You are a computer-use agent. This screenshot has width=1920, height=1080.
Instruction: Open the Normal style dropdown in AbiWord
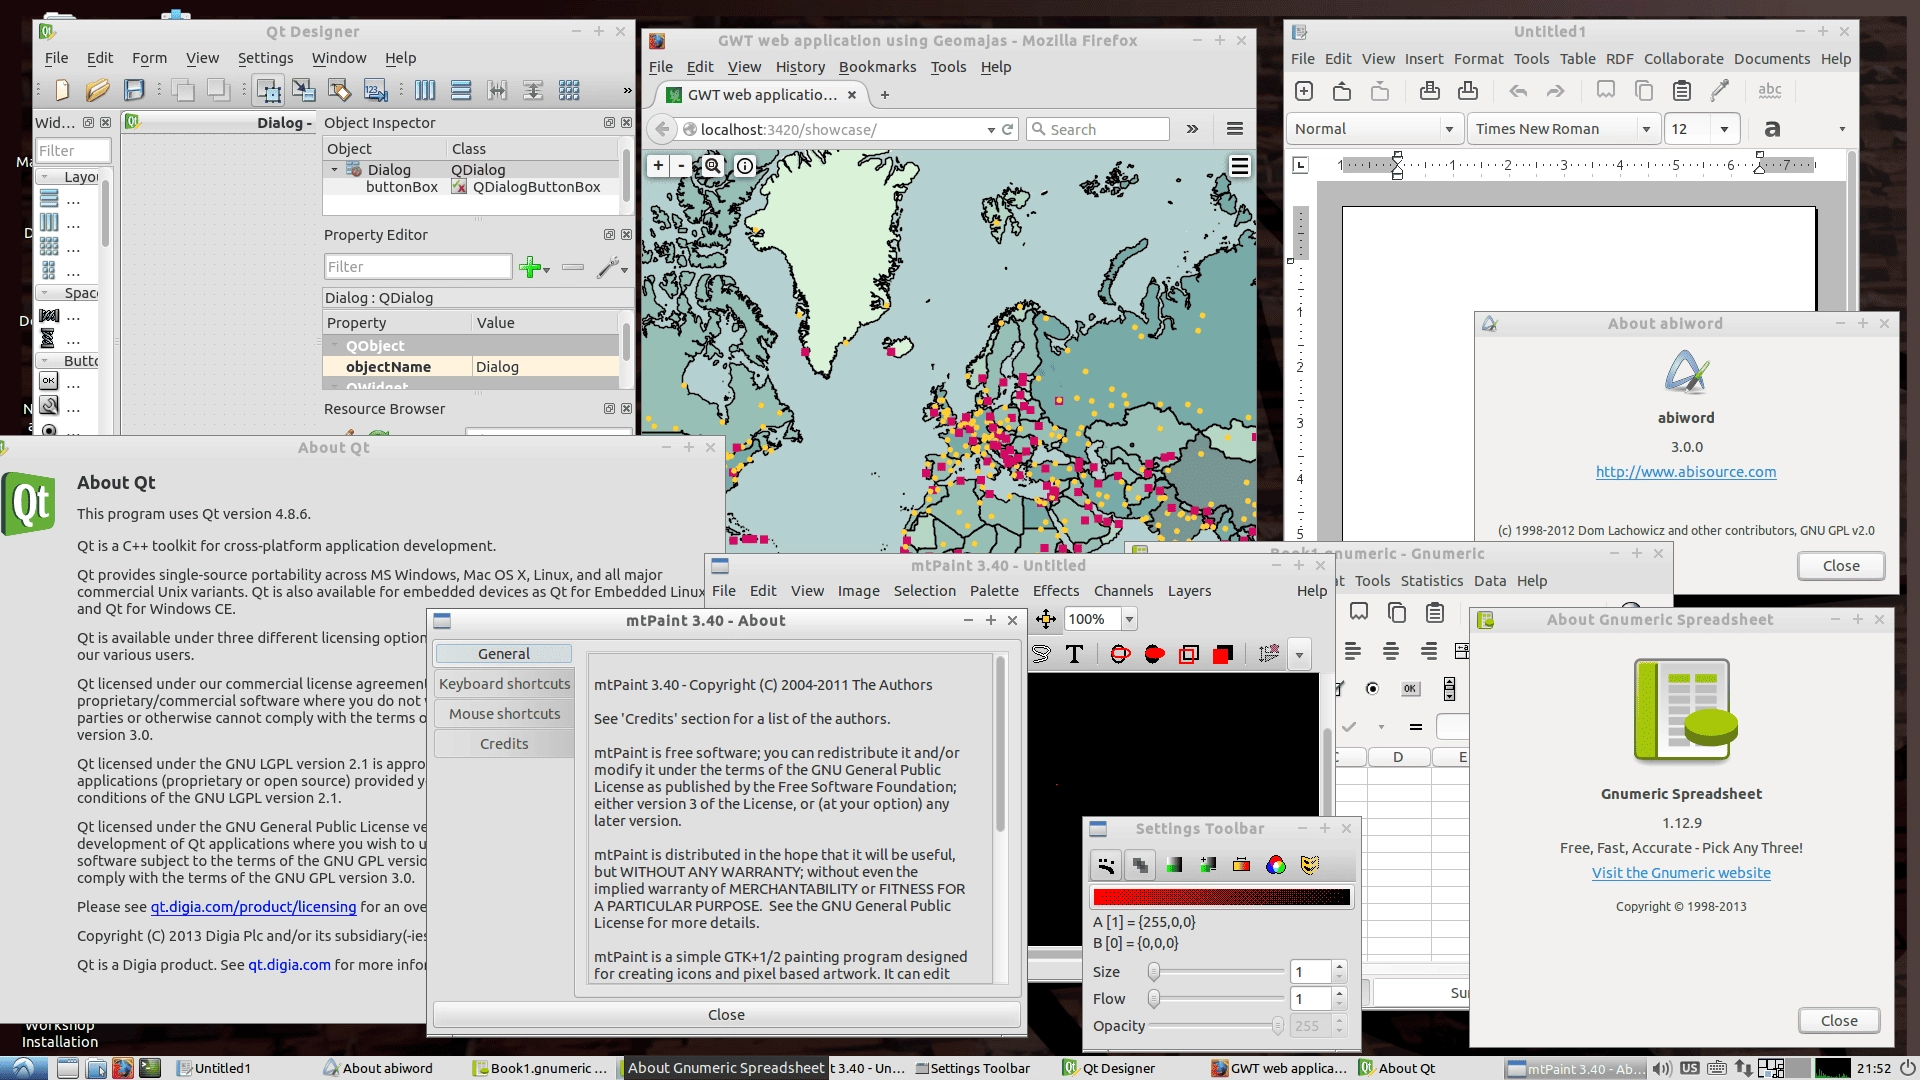[1448, 129]
